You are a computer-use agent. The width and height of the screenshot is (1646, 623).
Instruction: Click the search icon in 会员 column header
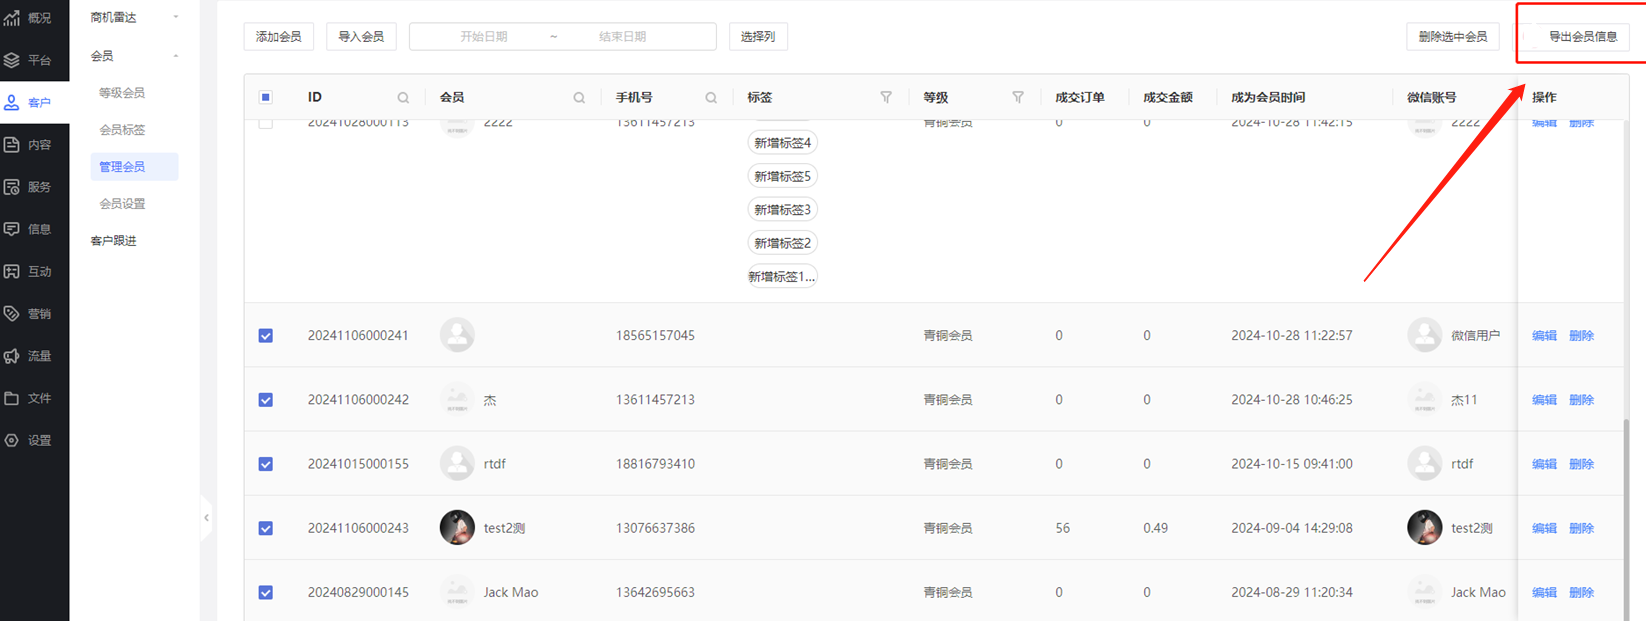(579, 98)
